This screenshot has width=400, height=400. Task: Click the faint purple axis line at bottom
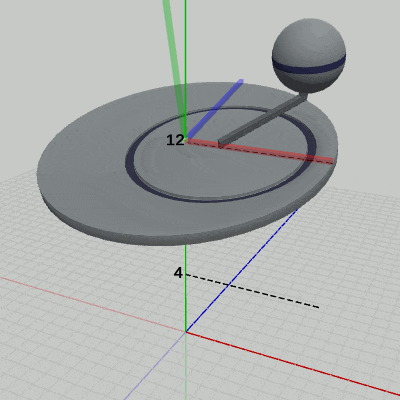155,366
